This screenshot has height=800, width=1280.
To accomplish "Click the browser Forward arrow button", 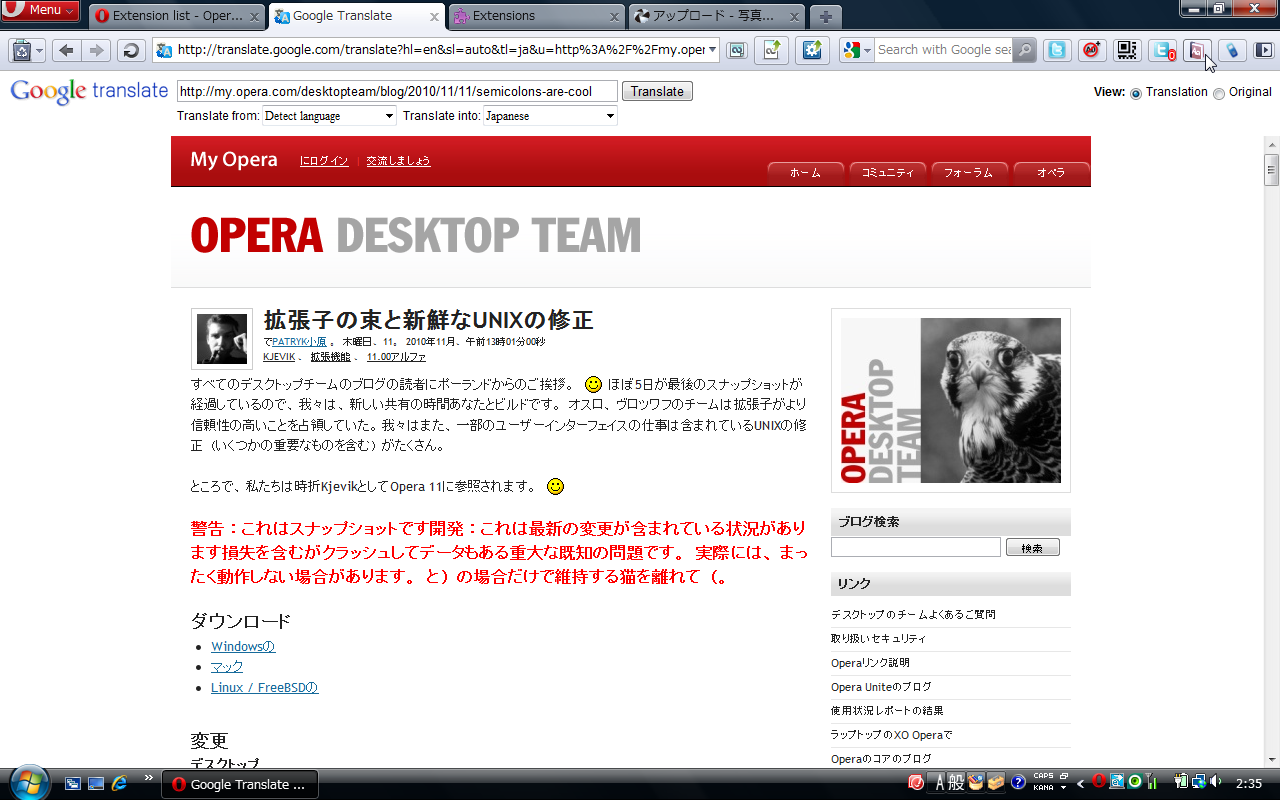I will pyautogui.click(x=96, y=50).
